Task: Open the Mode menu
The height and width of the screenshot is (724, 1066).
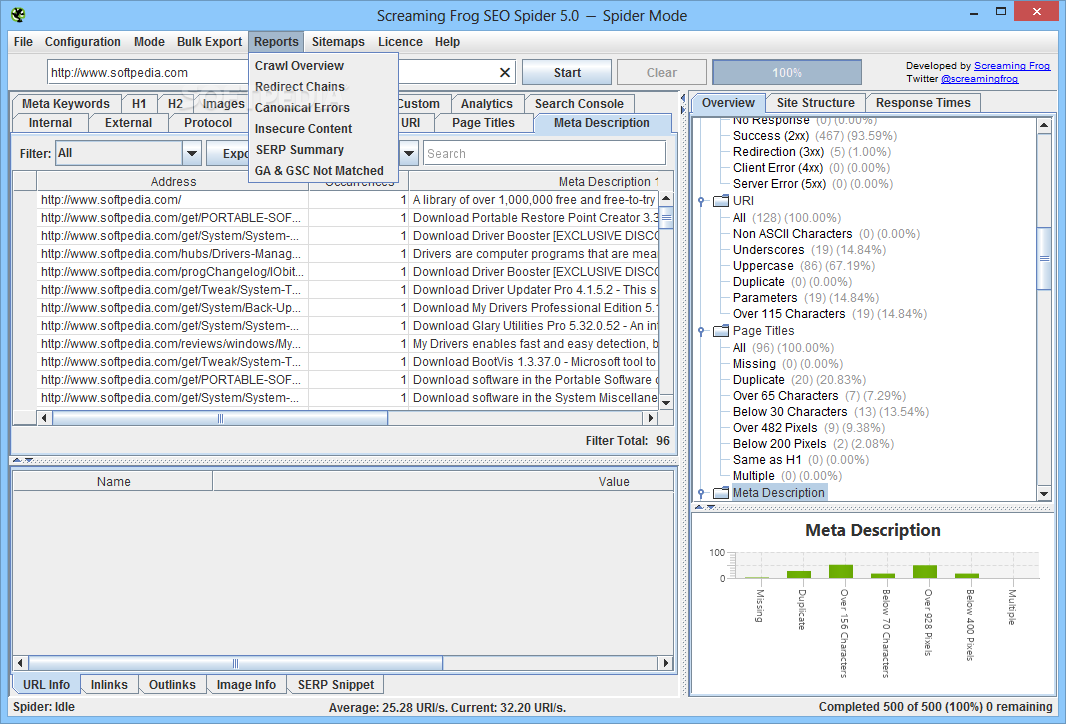Action: pyautogui.click(x=149, y=41)
